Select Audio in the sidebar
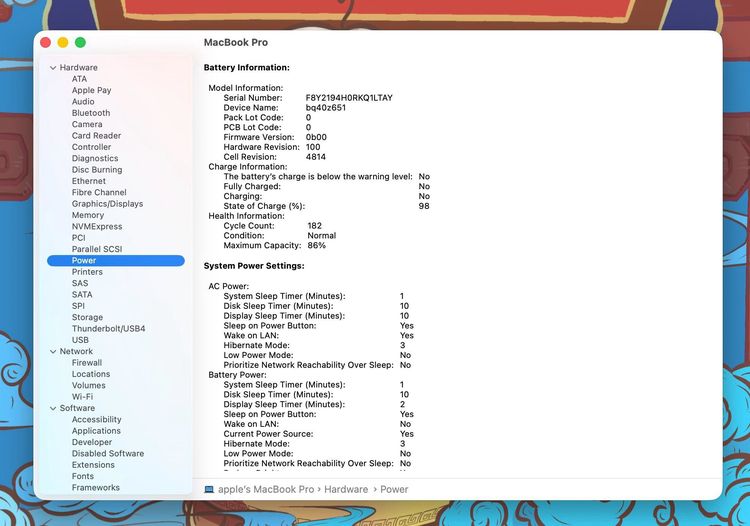The height and width of the screenshot is (526, 750). 83,101
